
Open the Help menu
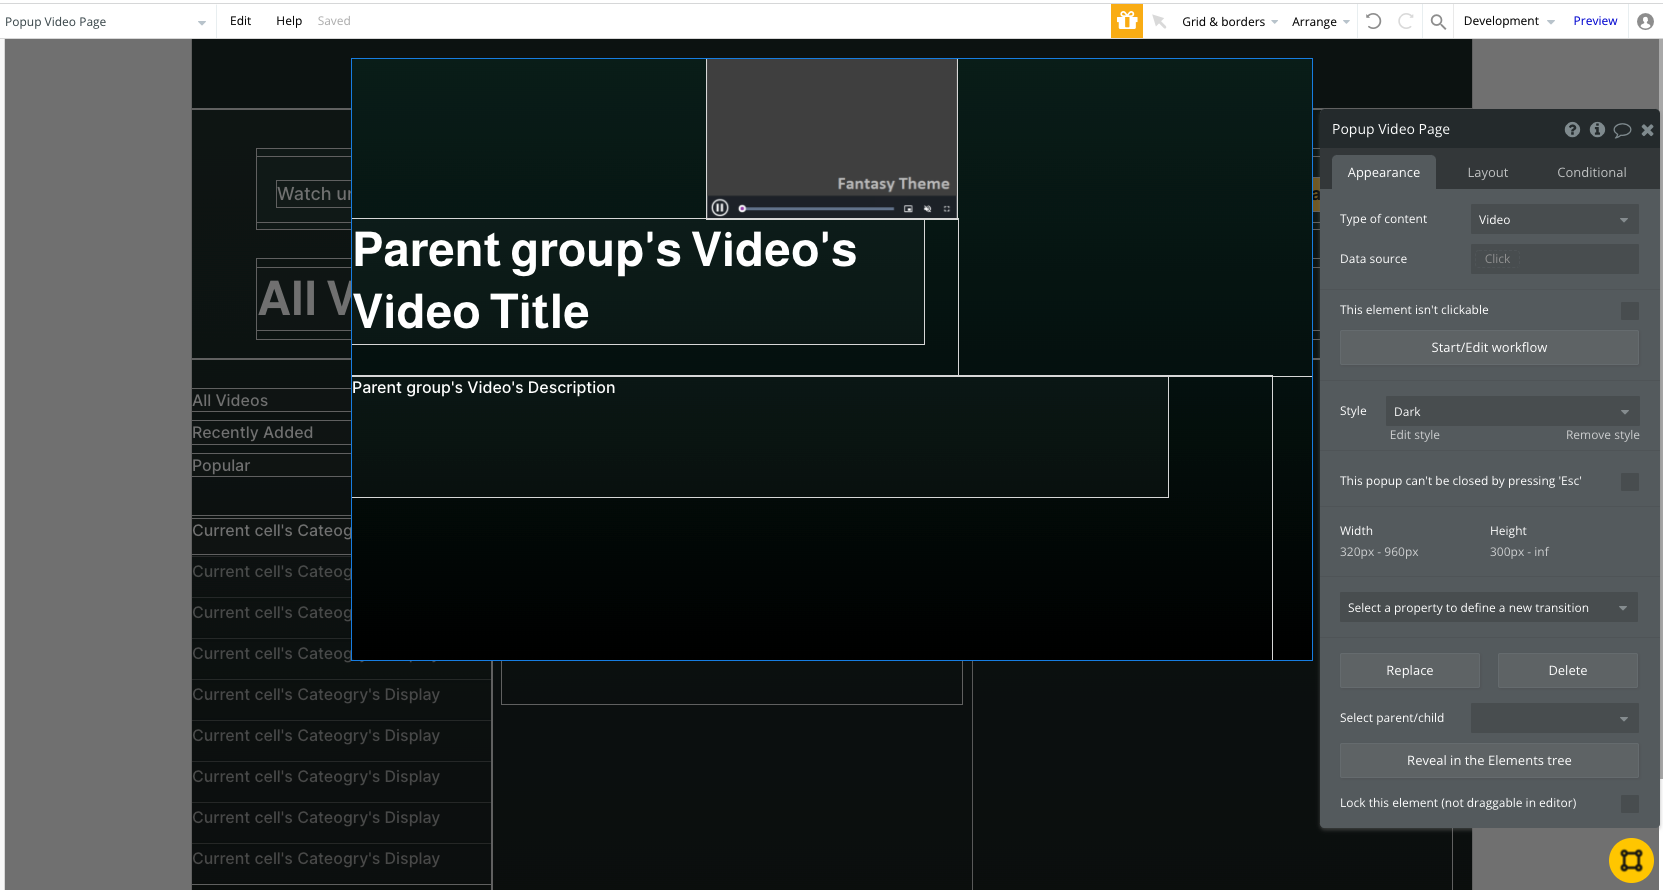pos(289,21)
